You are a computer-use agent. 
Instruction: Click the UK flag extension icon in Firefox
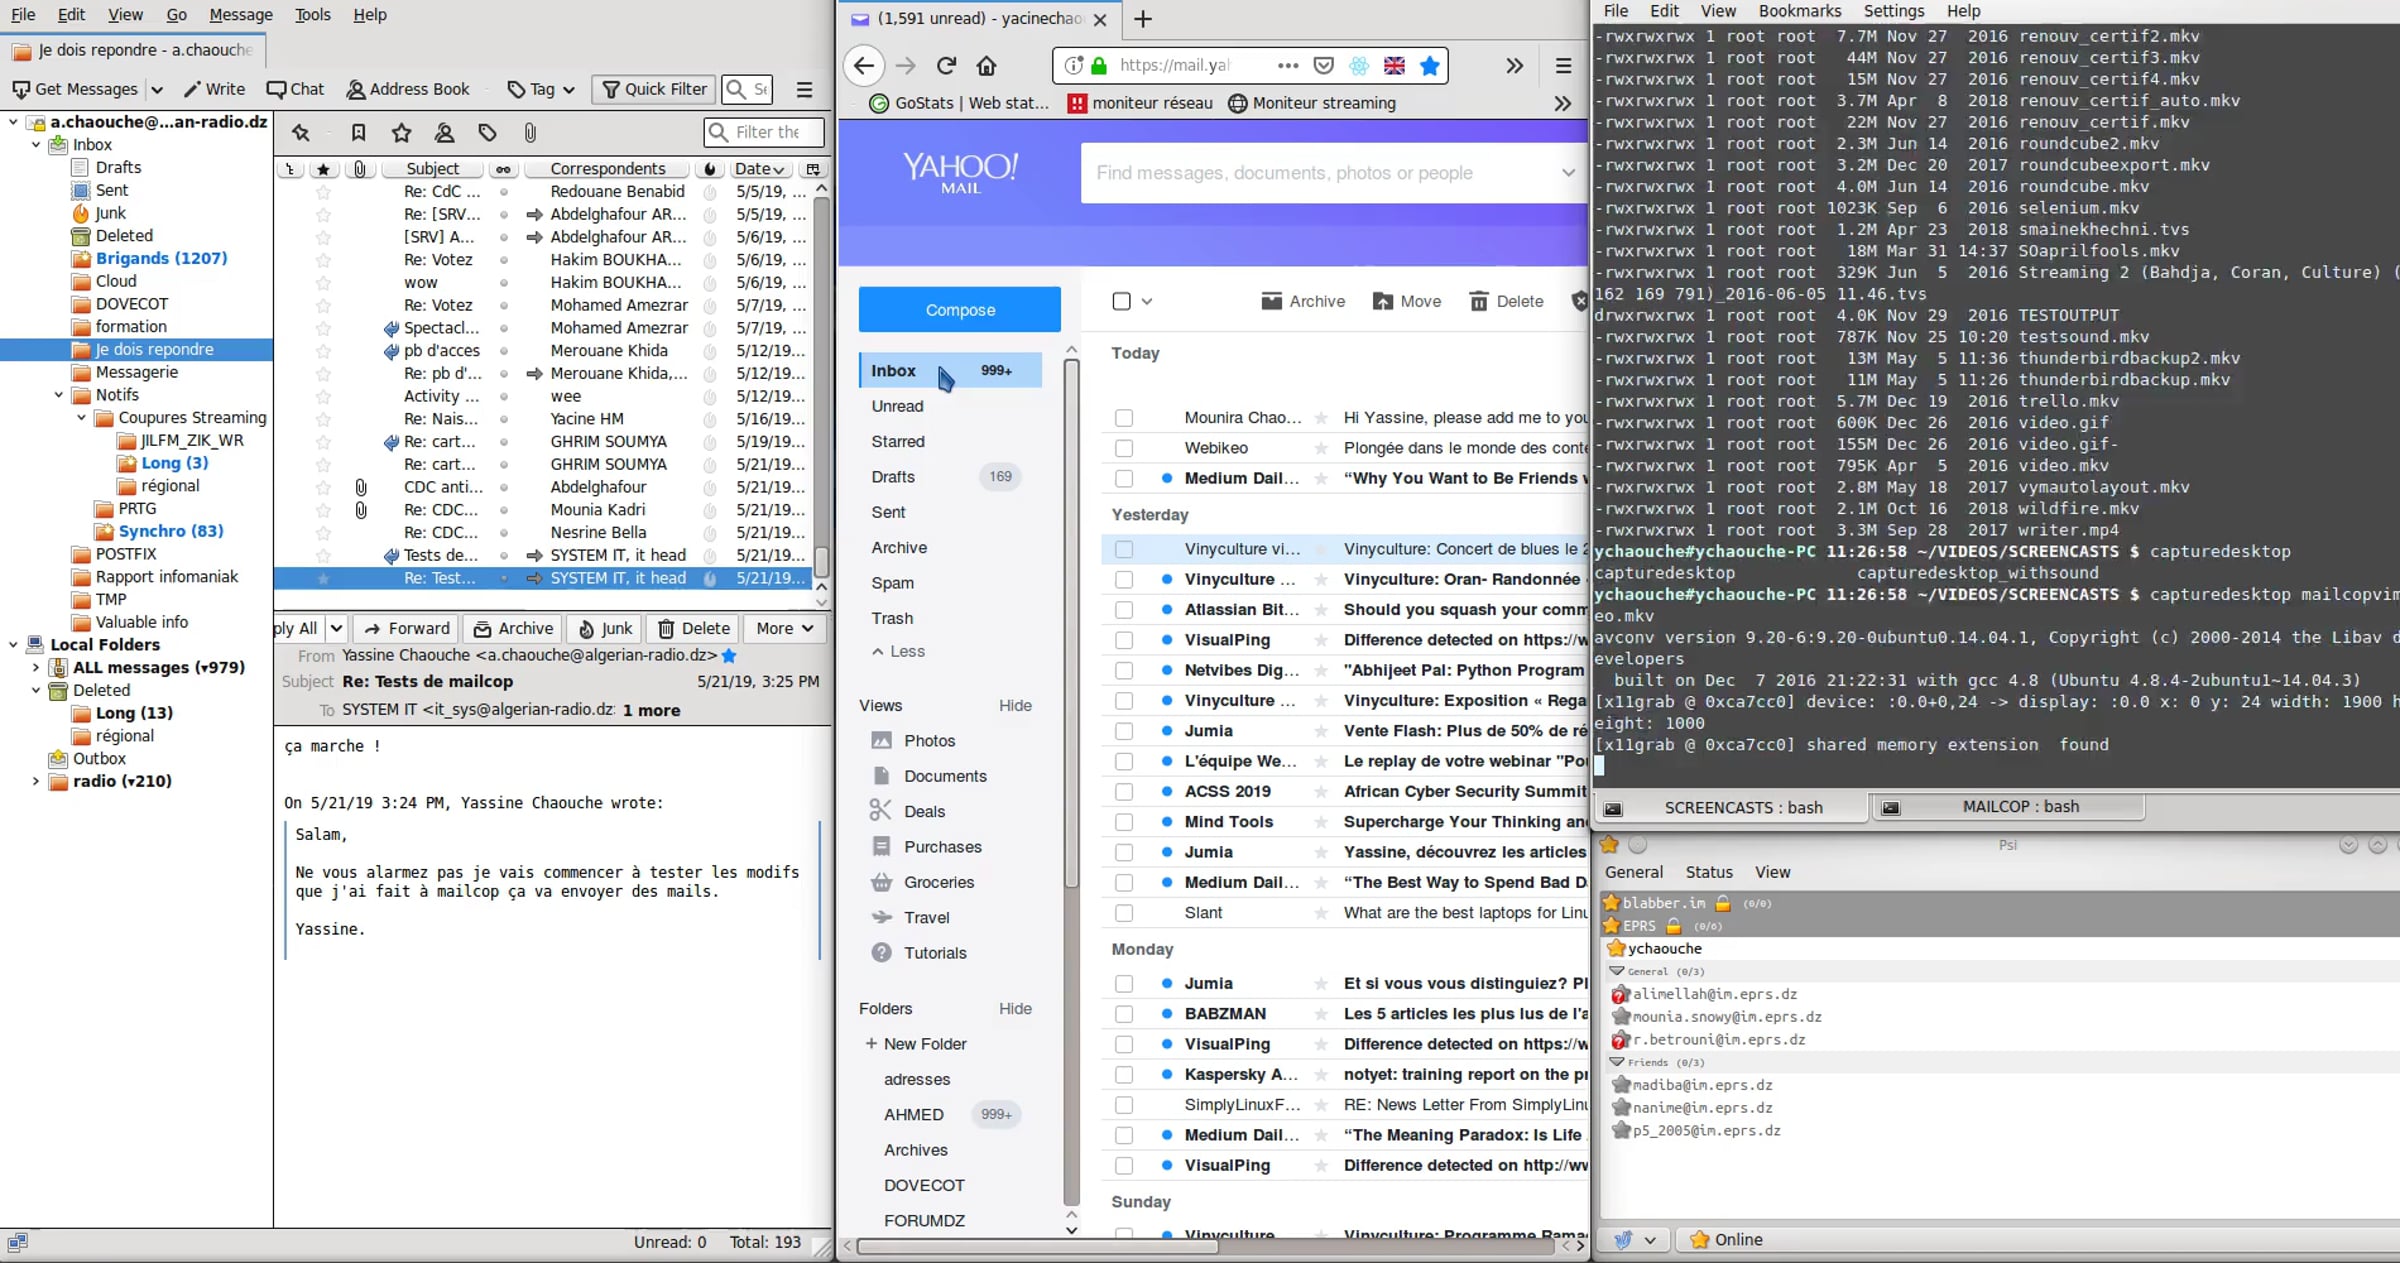1394,66
